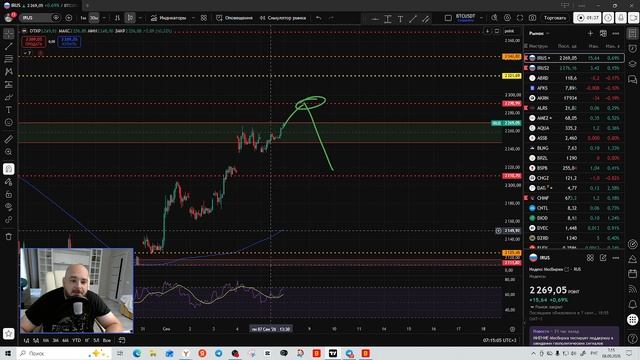This screenshot has height=360, width=640.
Task: Select the Все date range tab
Action: (107, 340)
